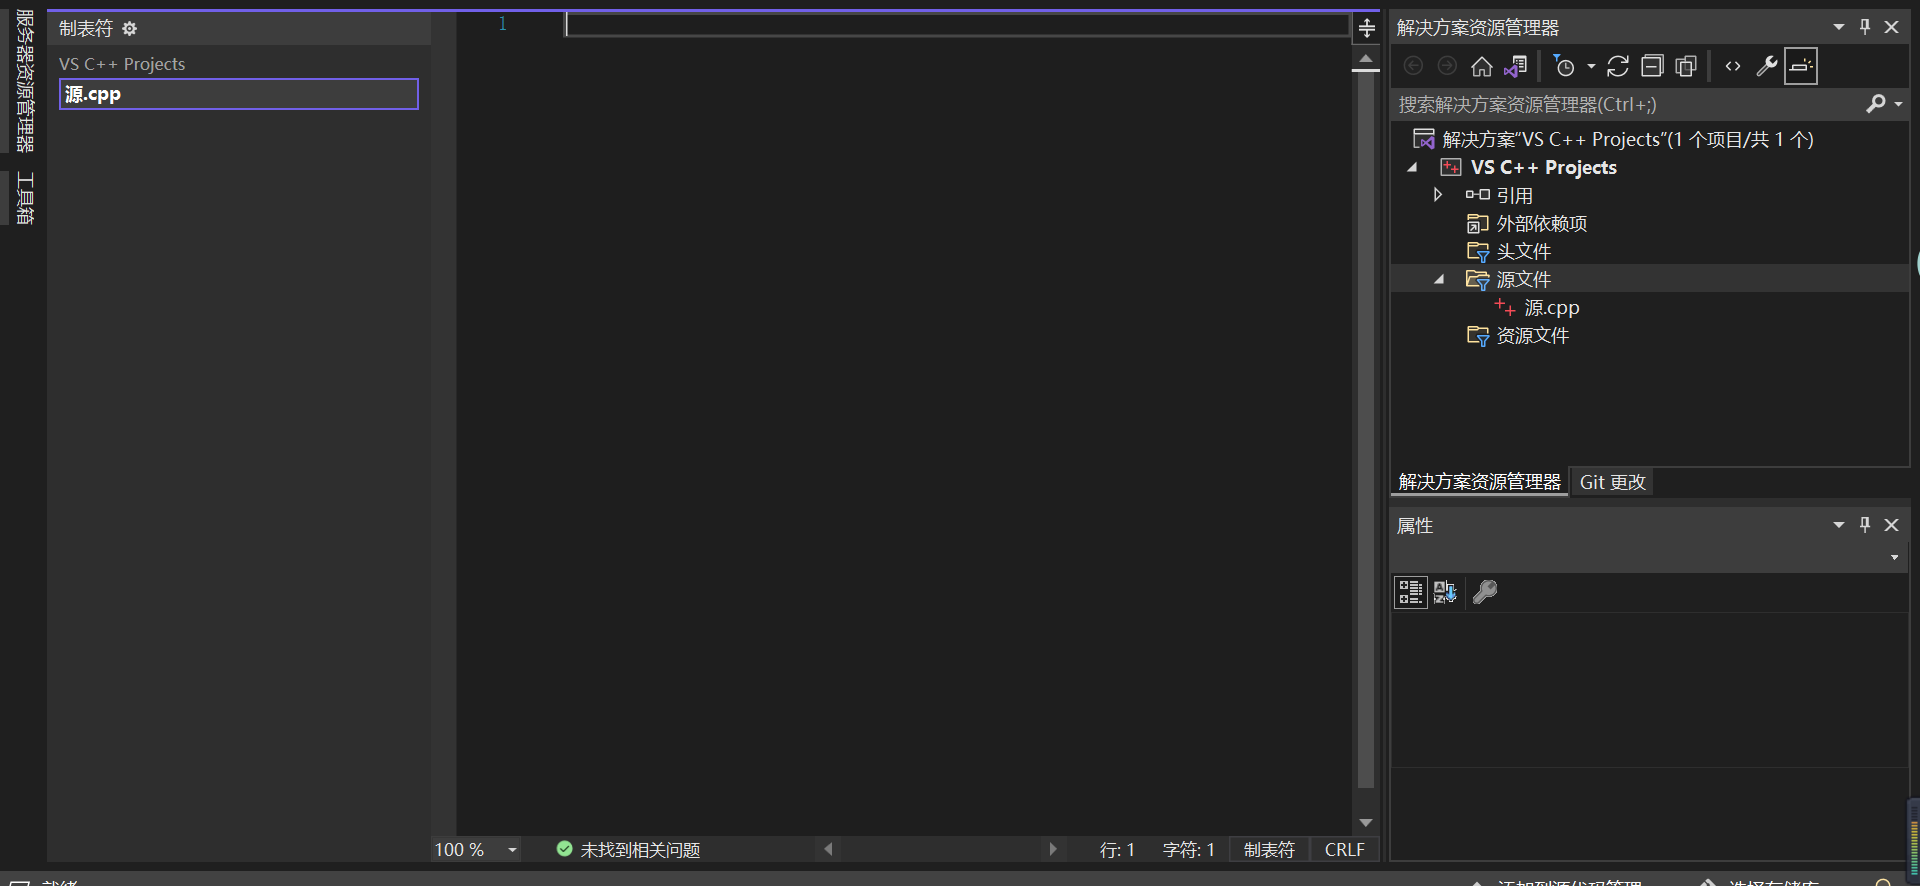Open the 服务器资源管理器 side tab
This screenshot has height=886, width=1920.
pos(25,81)
